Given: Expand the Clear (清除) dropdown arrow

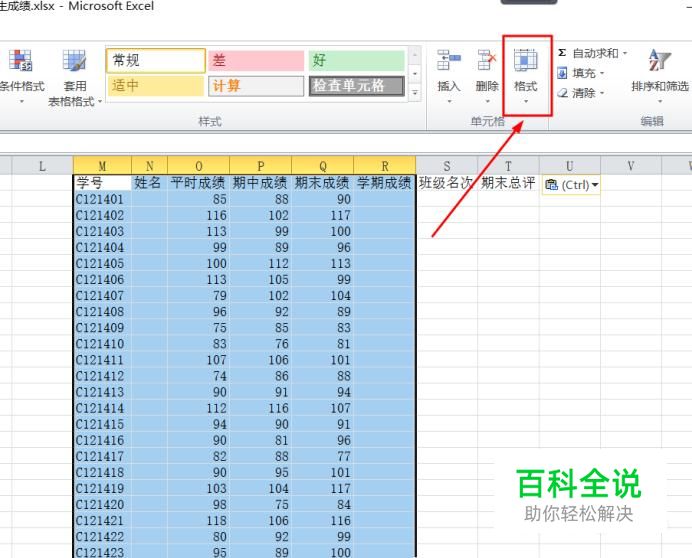Looking at the screenshot, I should [602, 93].
